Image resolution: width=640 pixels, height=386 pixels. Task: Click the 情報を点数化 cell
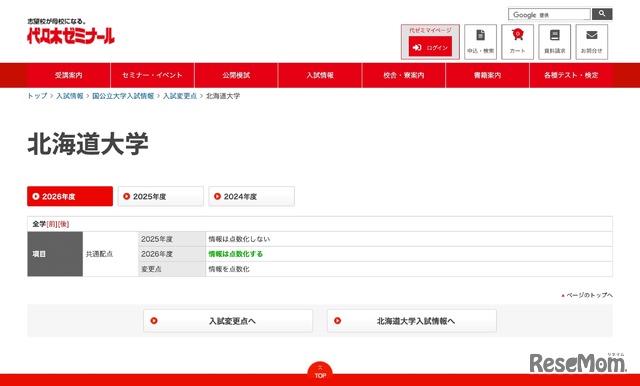coord(409,269)
